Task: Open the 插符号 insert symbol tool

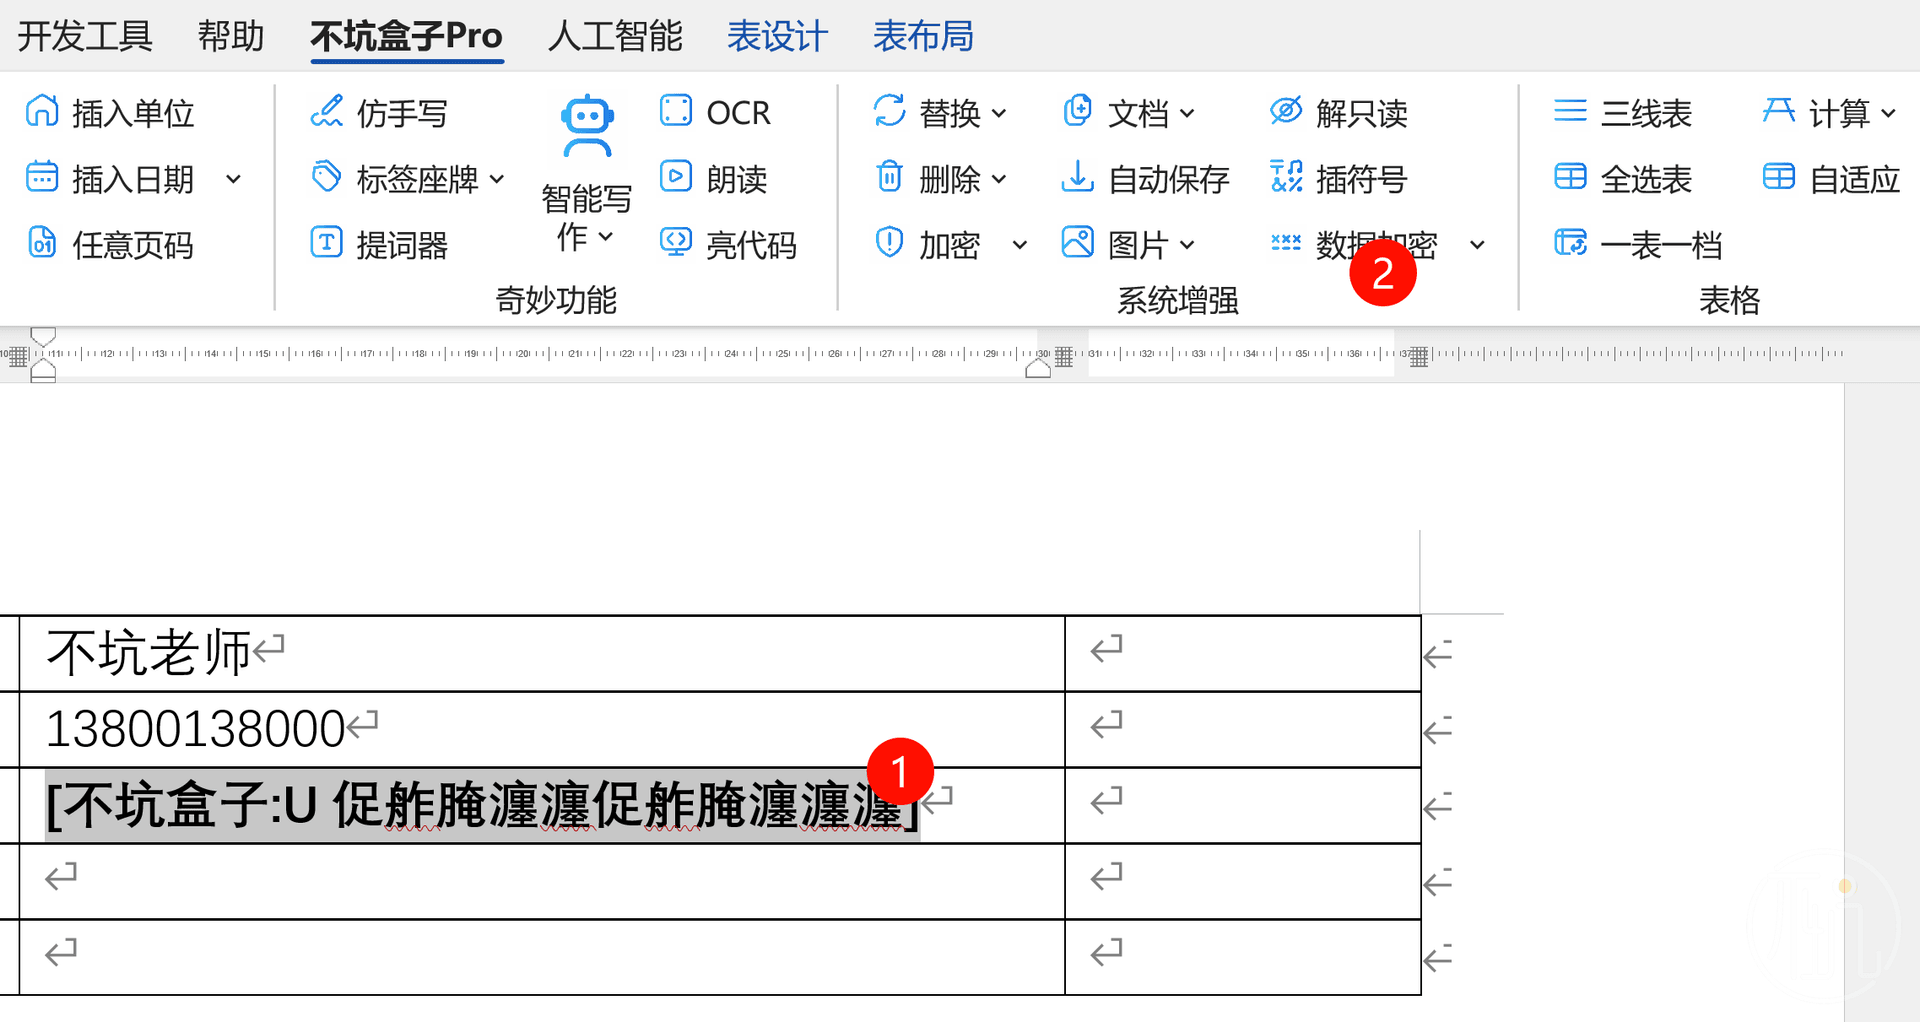Action: click(x=1338, y=178)
